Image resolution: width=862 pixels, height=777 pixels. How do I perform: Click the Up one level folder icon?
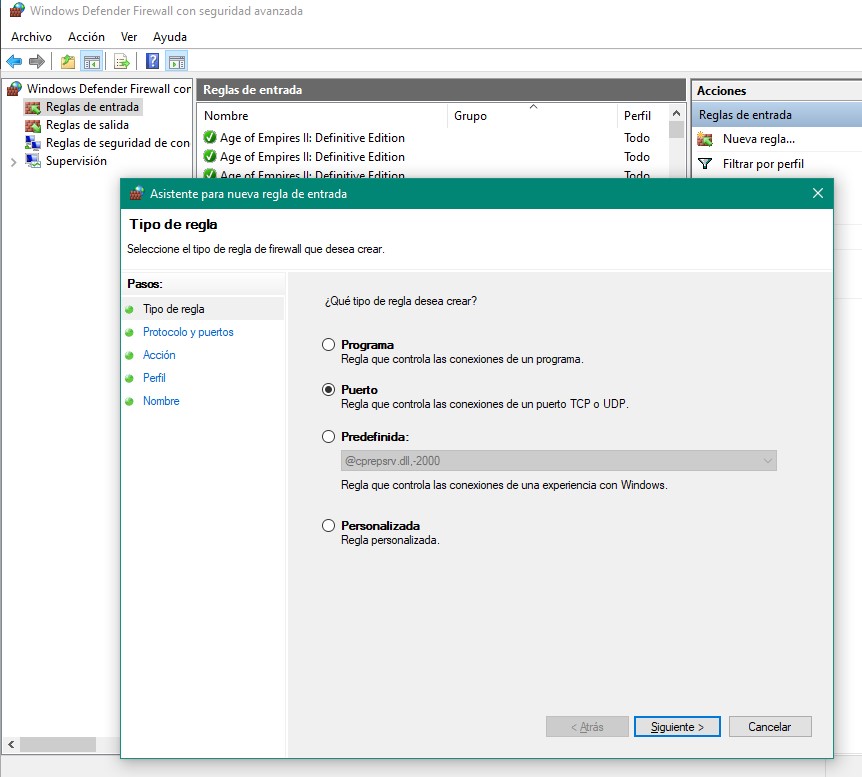tap(67, 61)
